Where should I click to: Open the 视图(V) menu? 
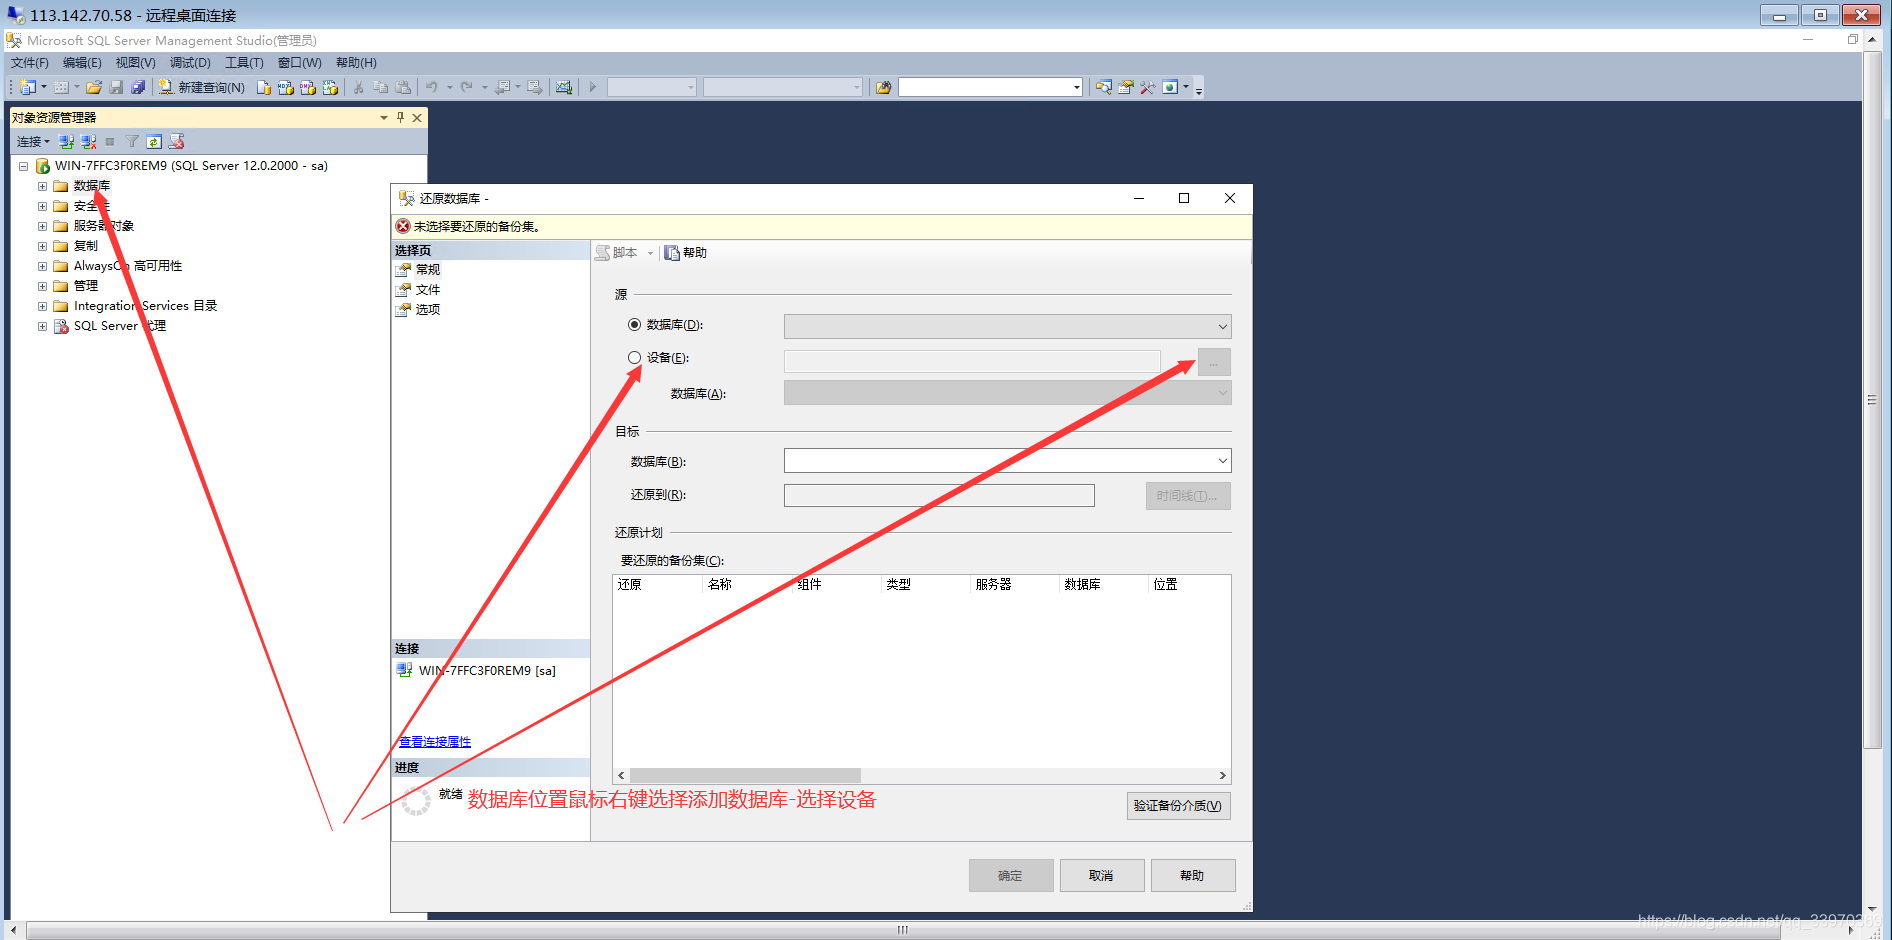click(x=135, y=62)
